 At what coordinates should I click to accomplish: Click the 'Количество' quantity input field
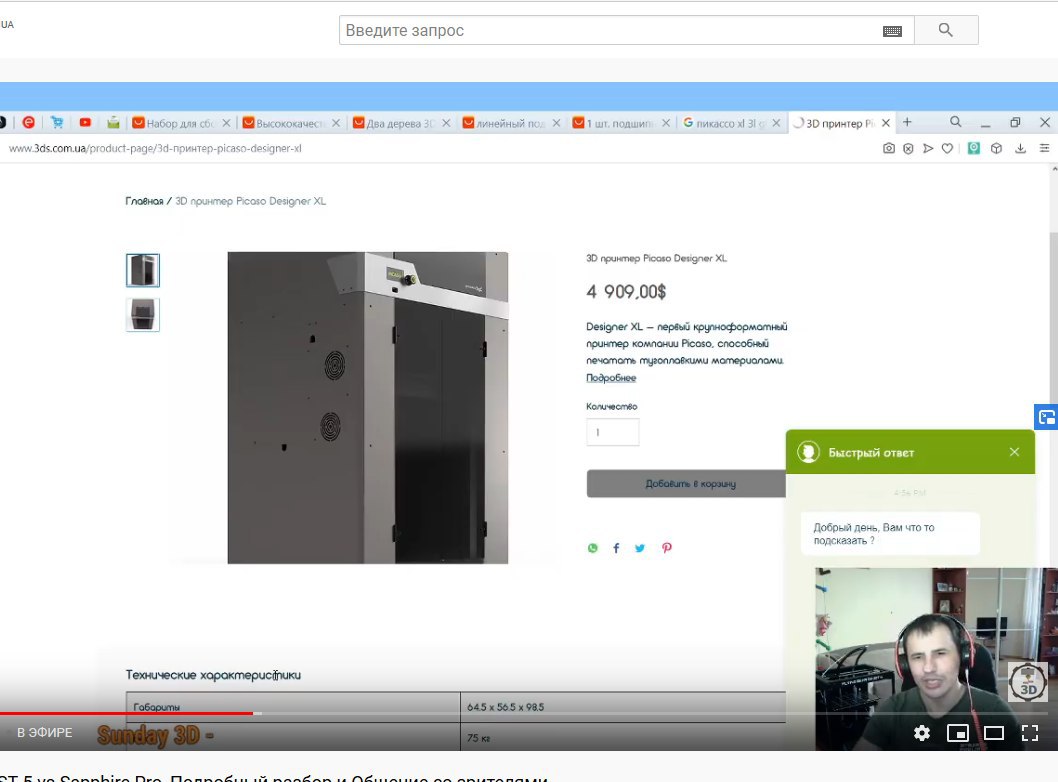613,432
